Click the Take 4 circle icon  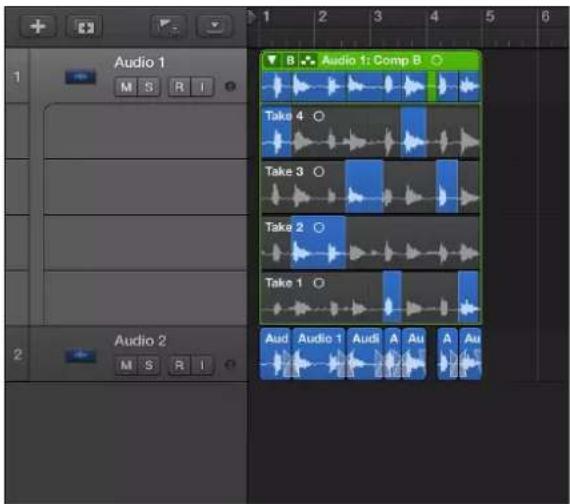(x=319, y=116)
